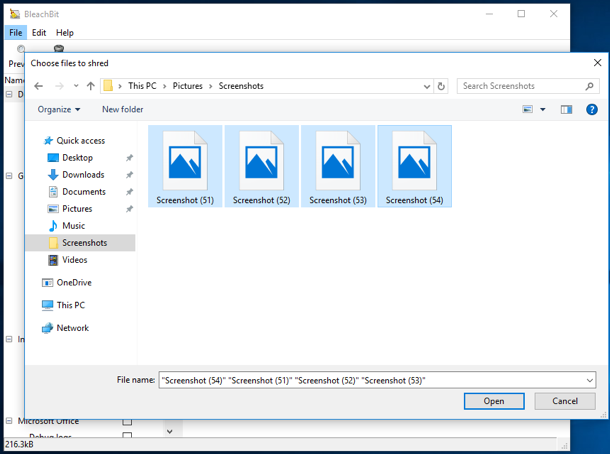This screenshot has width=610, height=454.
Task: Refresh the Screenshots folder view
Action: [441, 86]
